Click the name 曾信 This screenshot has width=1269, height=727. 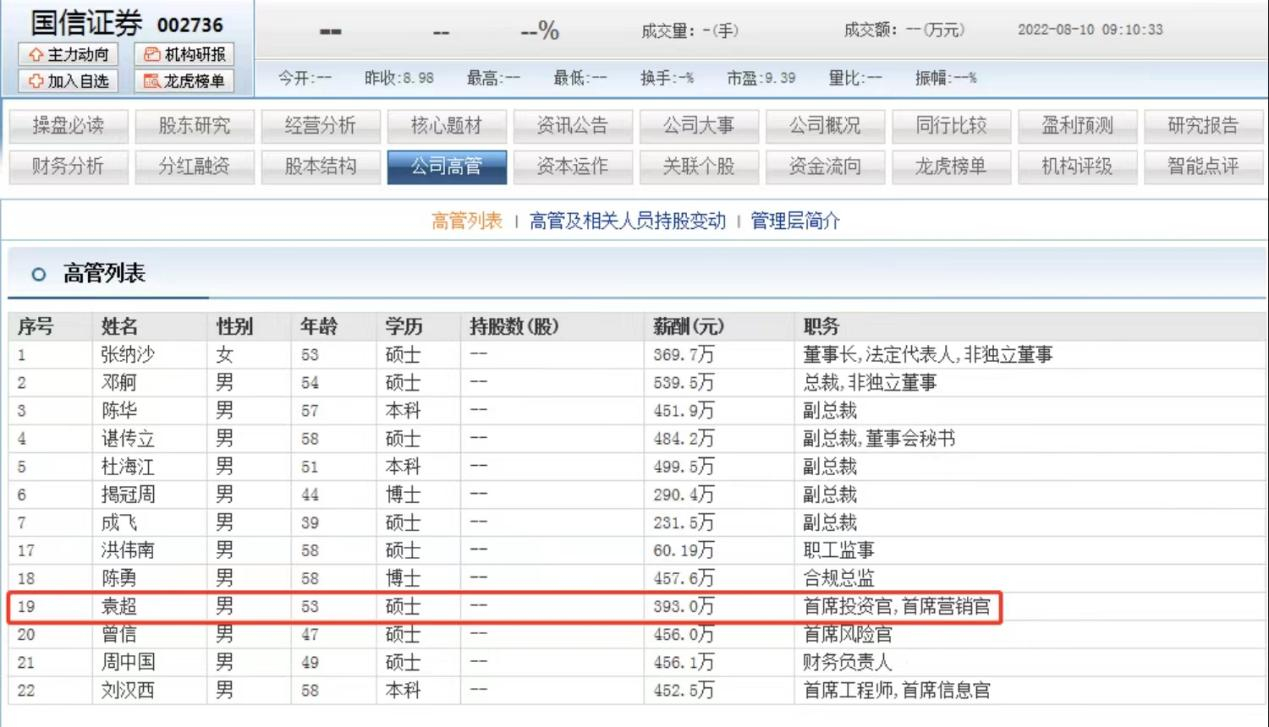(119, 635)
